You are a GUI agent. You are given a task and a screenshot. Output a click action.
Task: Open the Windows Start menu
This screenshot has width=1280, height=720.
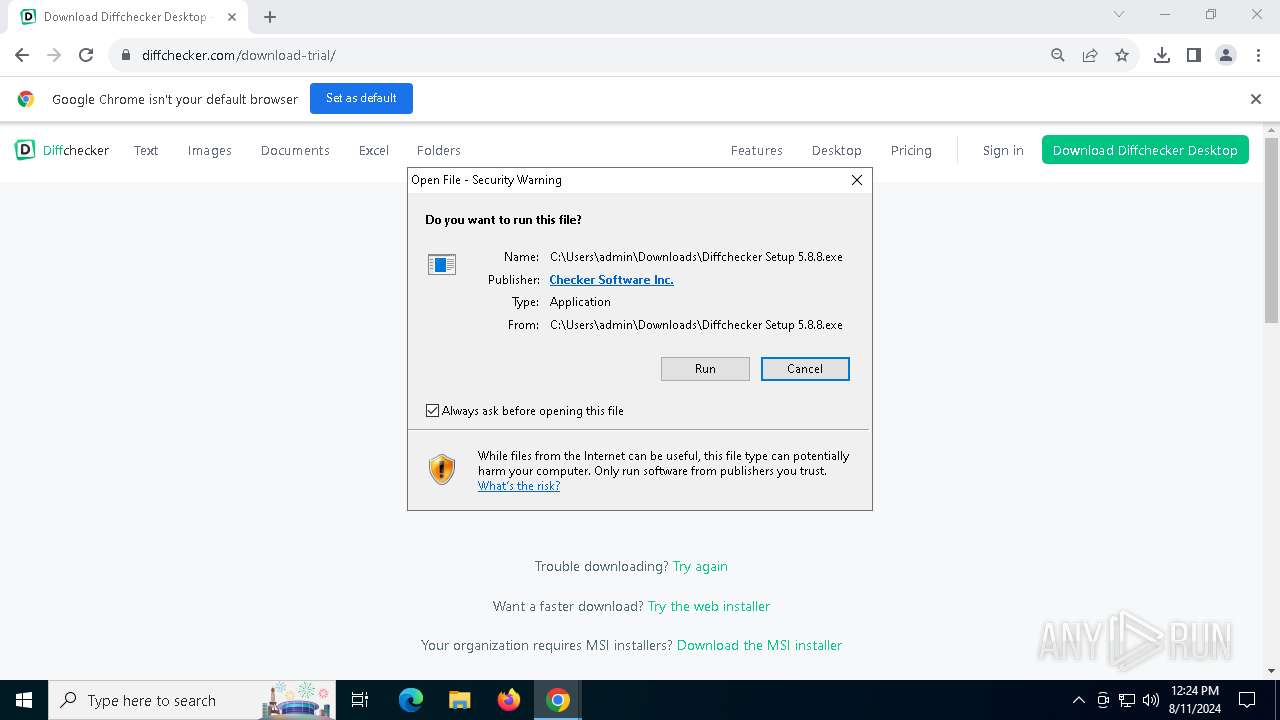pyautogui.click(x=24, y=700)
